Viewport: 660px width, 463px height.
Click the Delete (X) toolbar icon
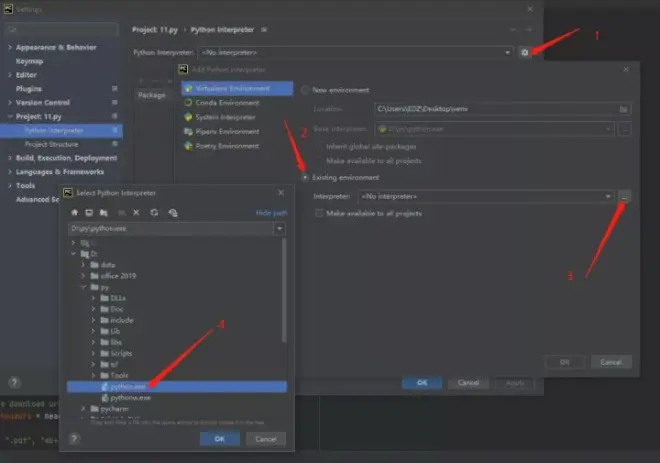[x=136, y=213]
